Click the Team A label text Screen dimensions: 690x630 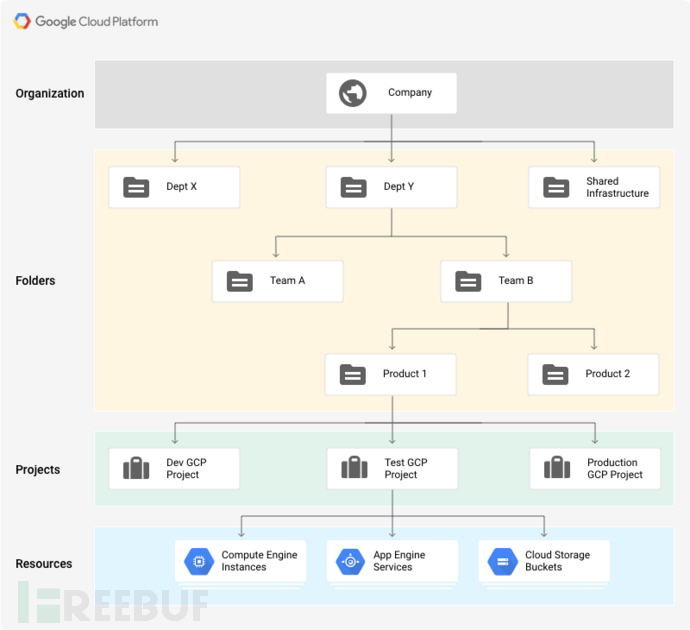tap(287, 280)
